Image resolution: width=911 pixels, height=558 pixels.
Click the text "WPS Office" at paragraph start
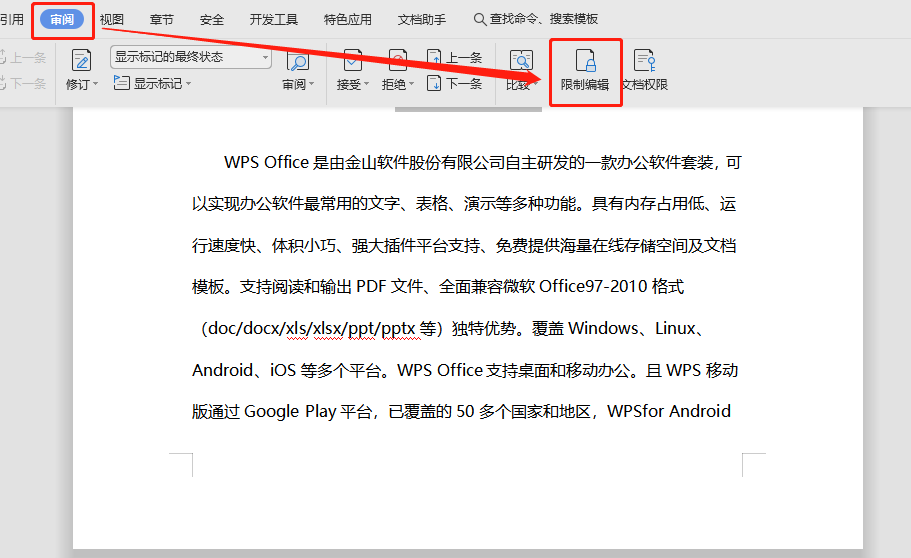click(266, 162)
